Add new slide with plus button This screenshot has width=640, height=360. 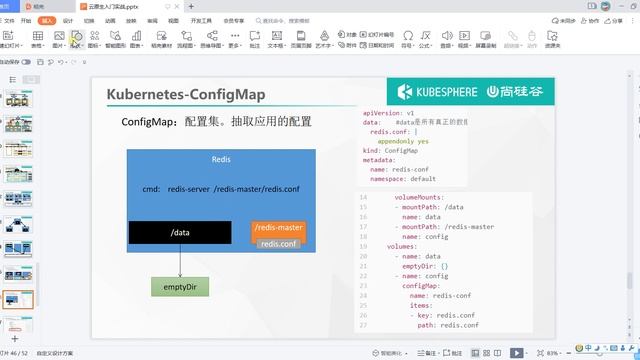coord(15,339)
